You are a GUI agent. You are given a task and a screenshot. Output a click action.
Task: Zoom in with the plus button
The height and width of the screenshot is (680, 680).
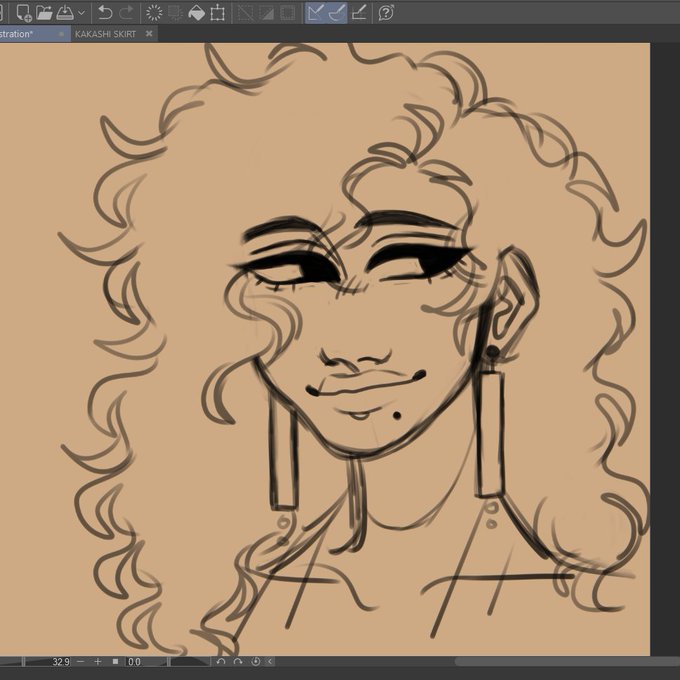pyautogui.click(x=98, y=661)
